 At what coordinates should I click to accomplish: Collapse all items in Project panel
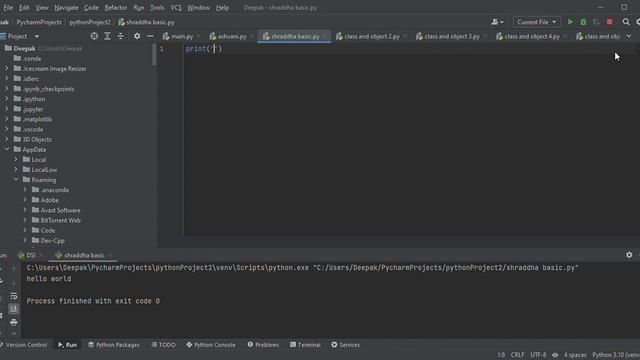pyautogui.click(x=120, y=36)
